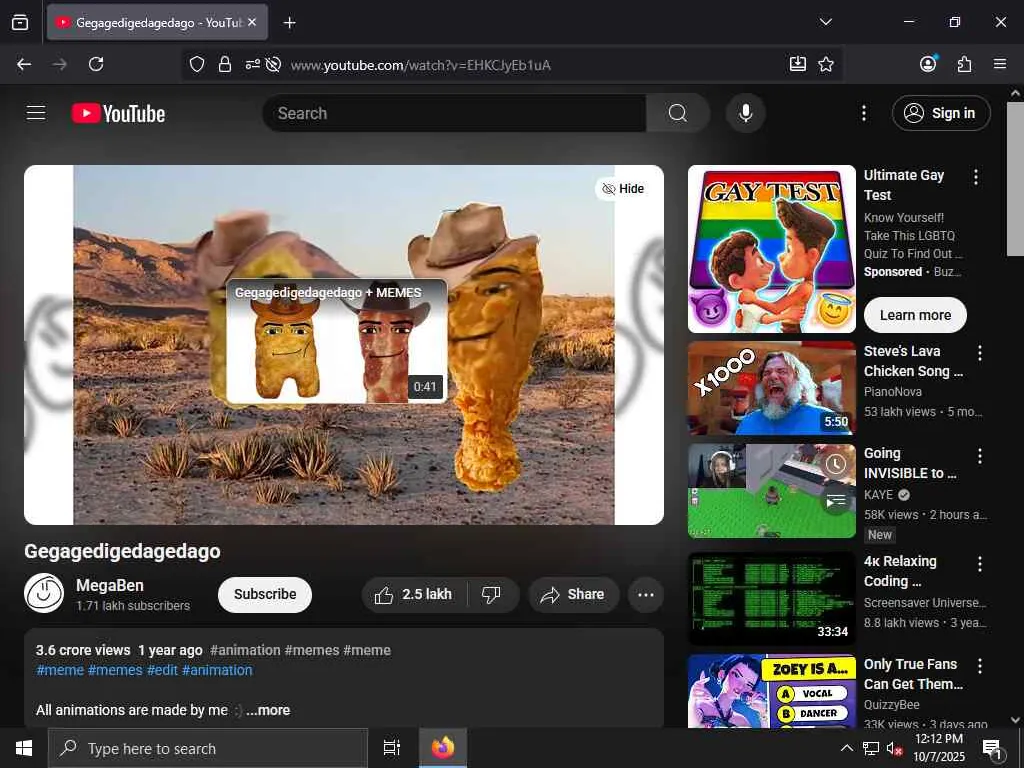Share the video
Screen dimensions: 1024x768
(x=573, y=594)
